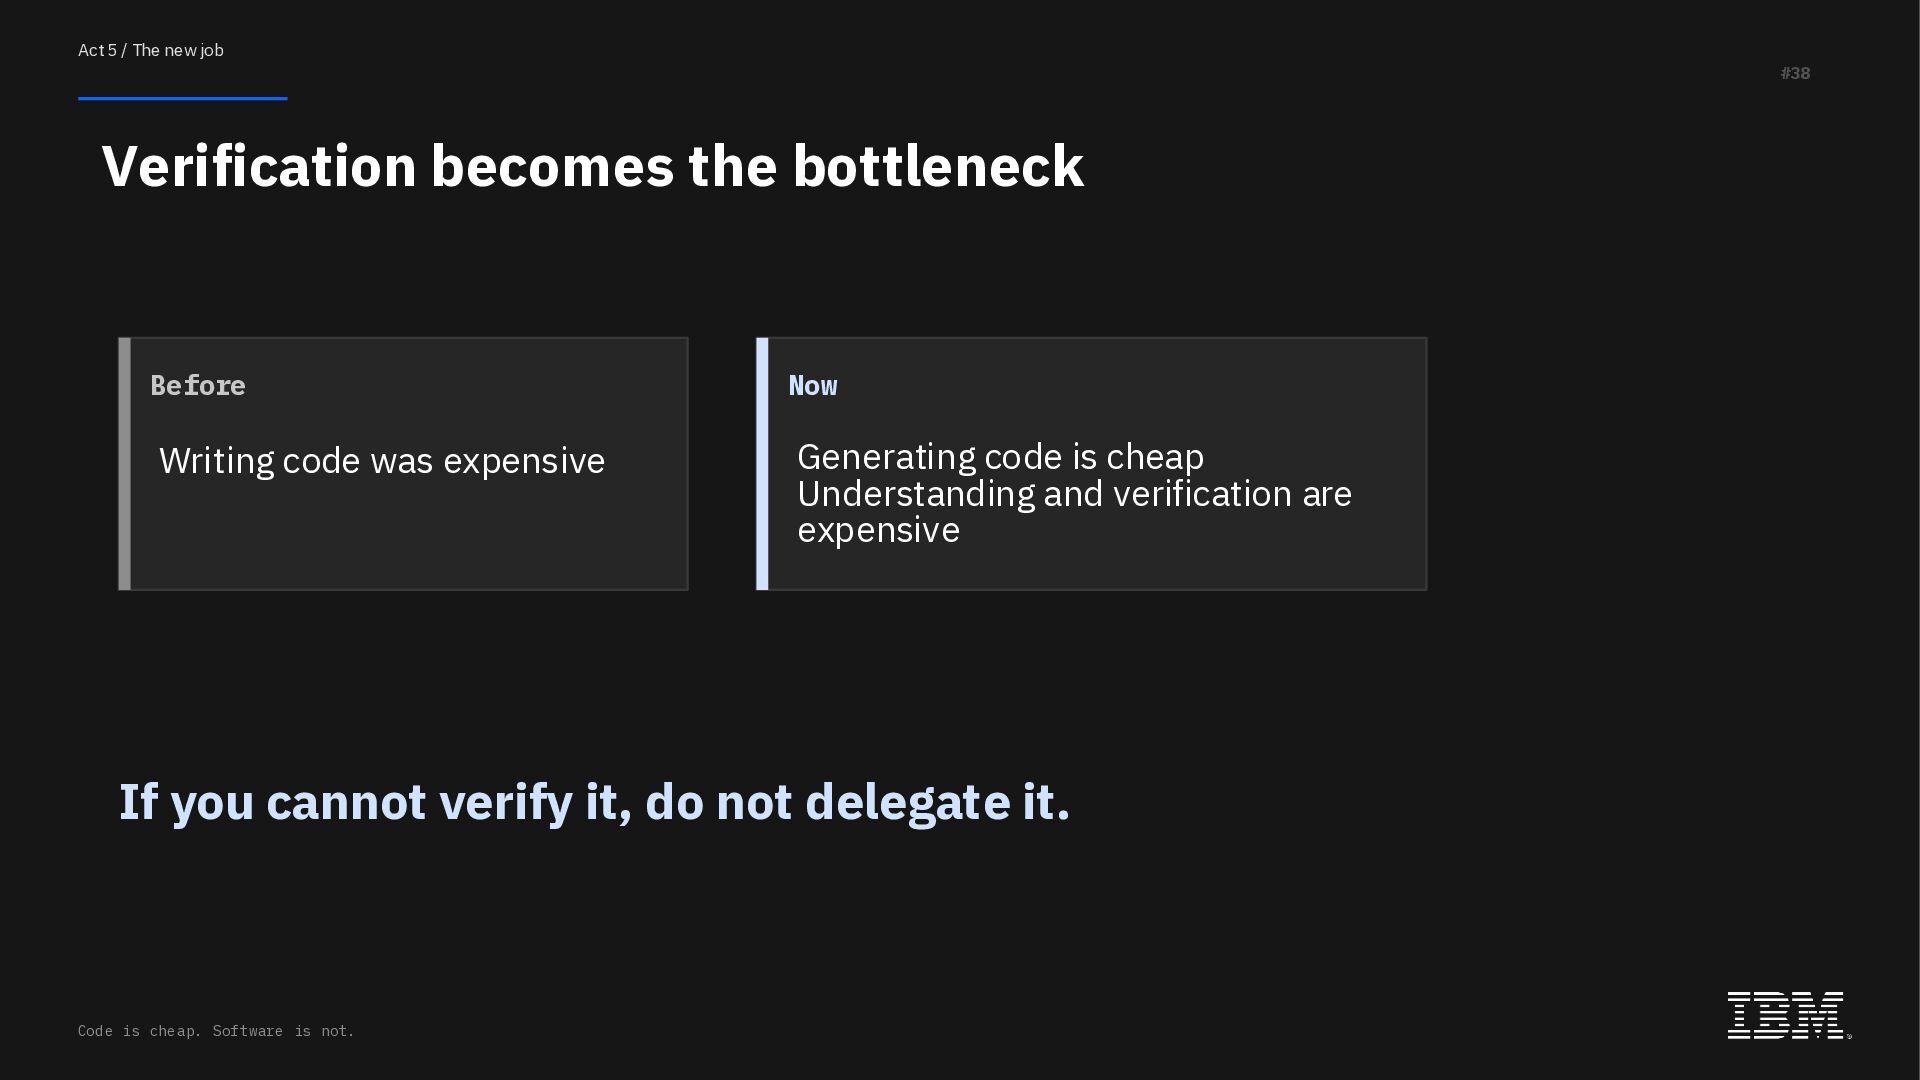Select the "Act 5 / The new job" label
The width and height of the screenshot is (1920, 1080).
coord(151,50)
